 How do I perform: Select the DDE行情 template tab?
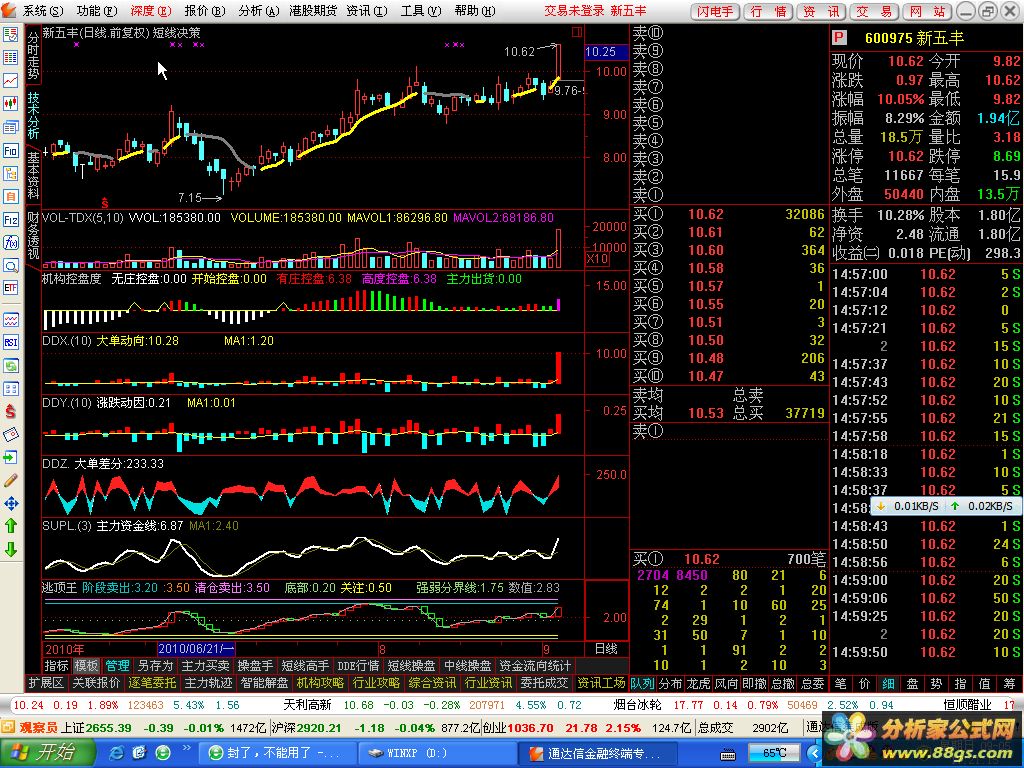(358, 665)
